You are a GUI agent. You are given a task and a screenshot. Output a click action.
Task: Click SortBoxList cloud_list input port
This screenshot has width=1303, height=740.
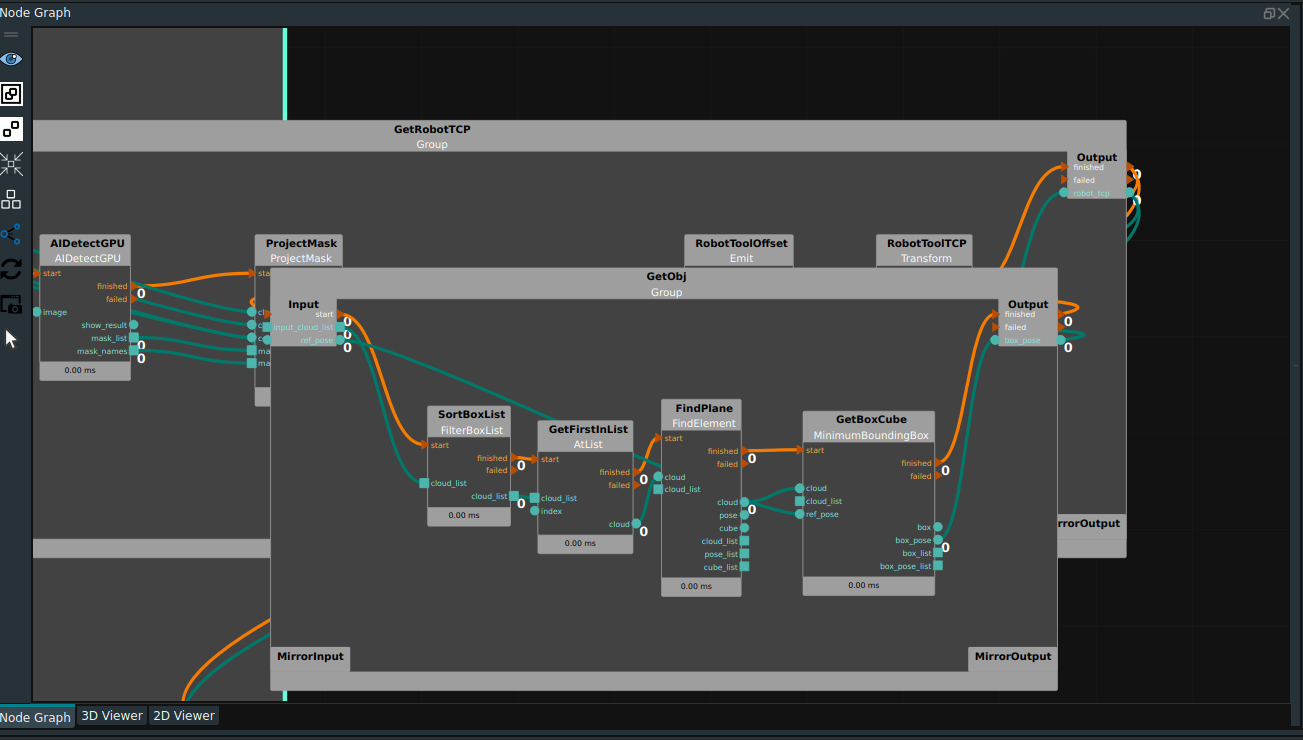point(424,483)
